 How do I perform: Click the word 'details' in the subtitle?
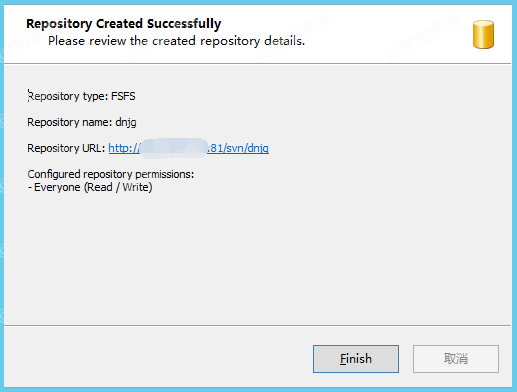283,41
